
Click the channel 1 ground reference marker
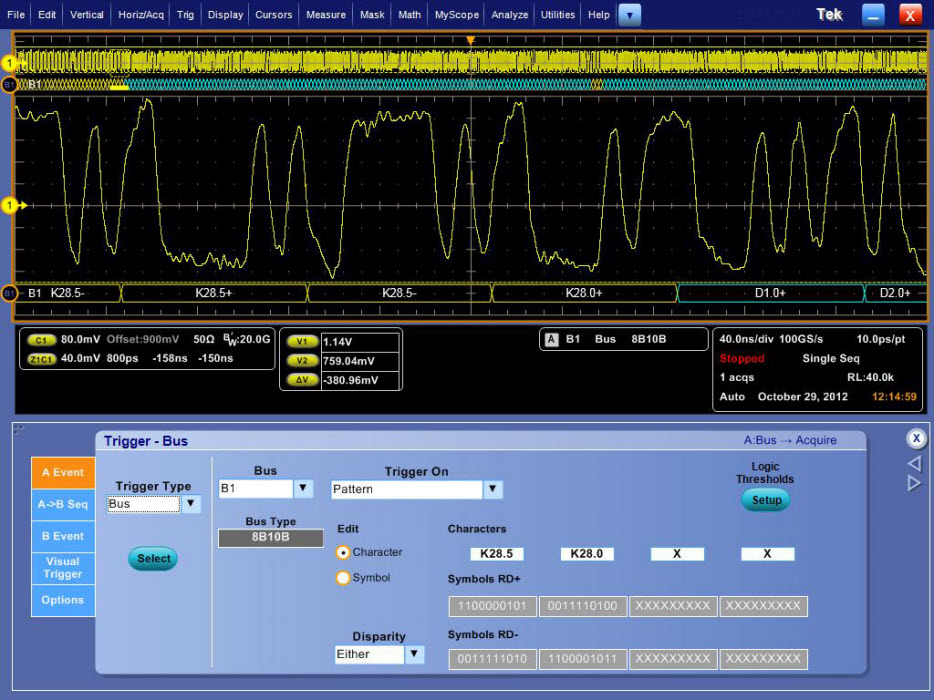(10, 206)
